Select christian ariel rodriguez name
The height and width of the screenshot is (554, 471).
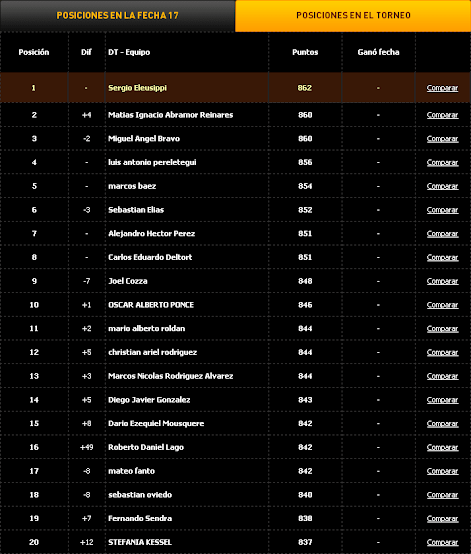pyautogui.click(x=153, y=352)
